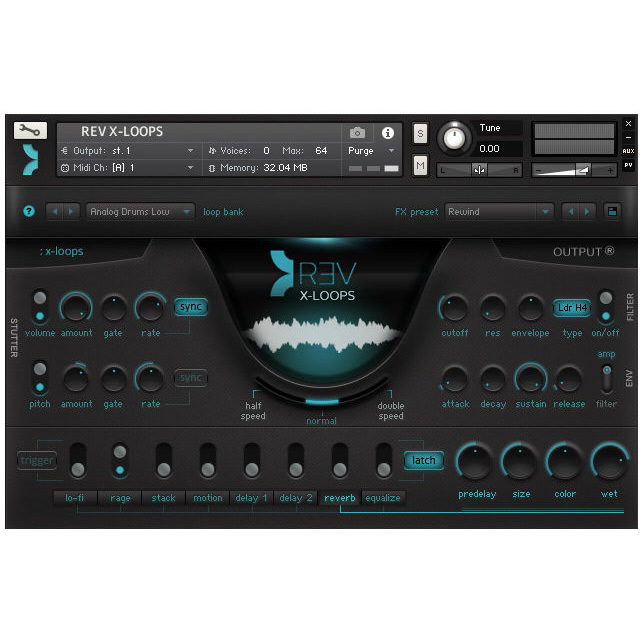Enable the stack effect switch
643x643 pixels.
tap(164, 461)
